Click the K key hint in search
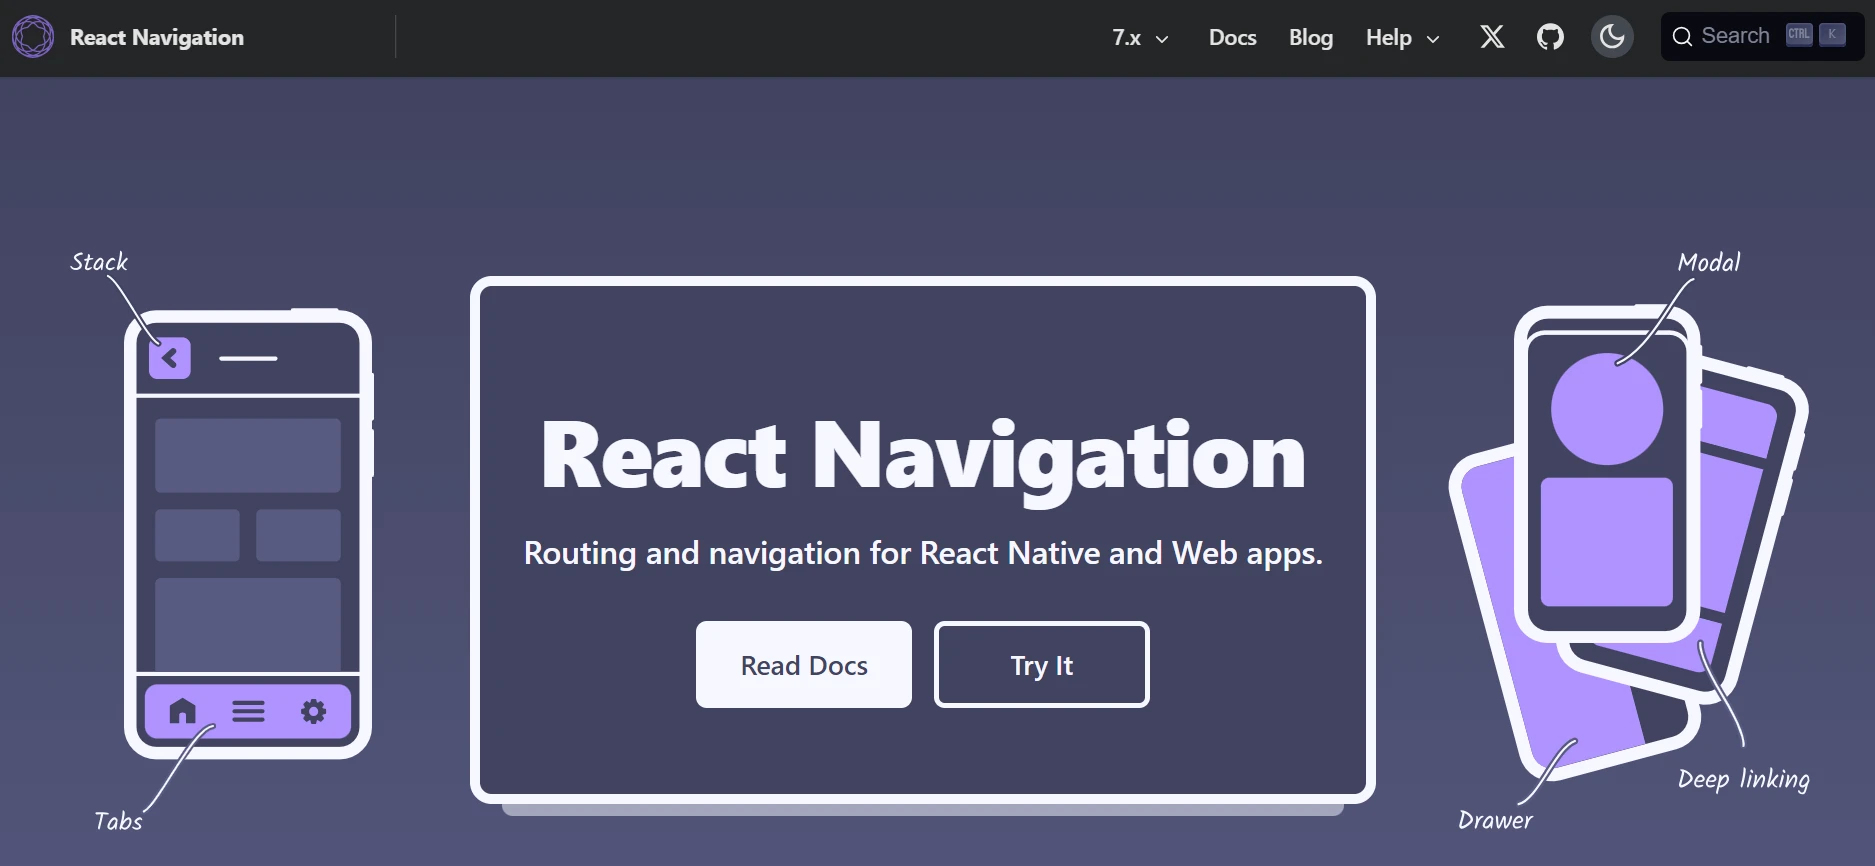 point(1832,35)
